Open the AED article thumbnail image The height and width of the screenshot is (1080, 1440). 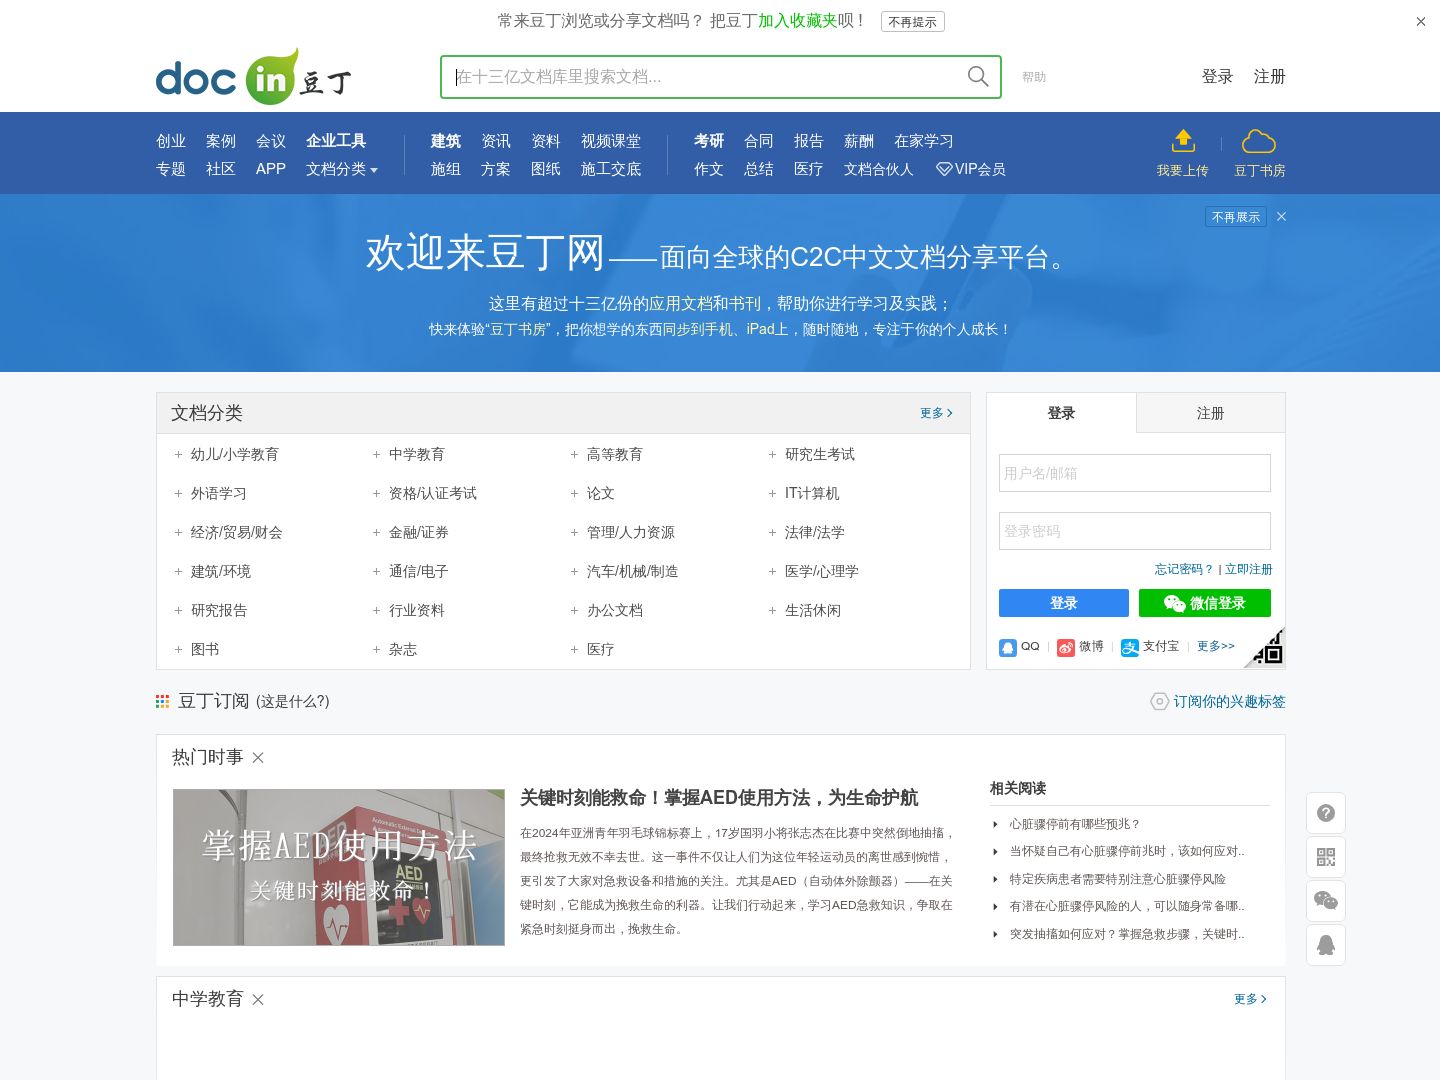339,867
